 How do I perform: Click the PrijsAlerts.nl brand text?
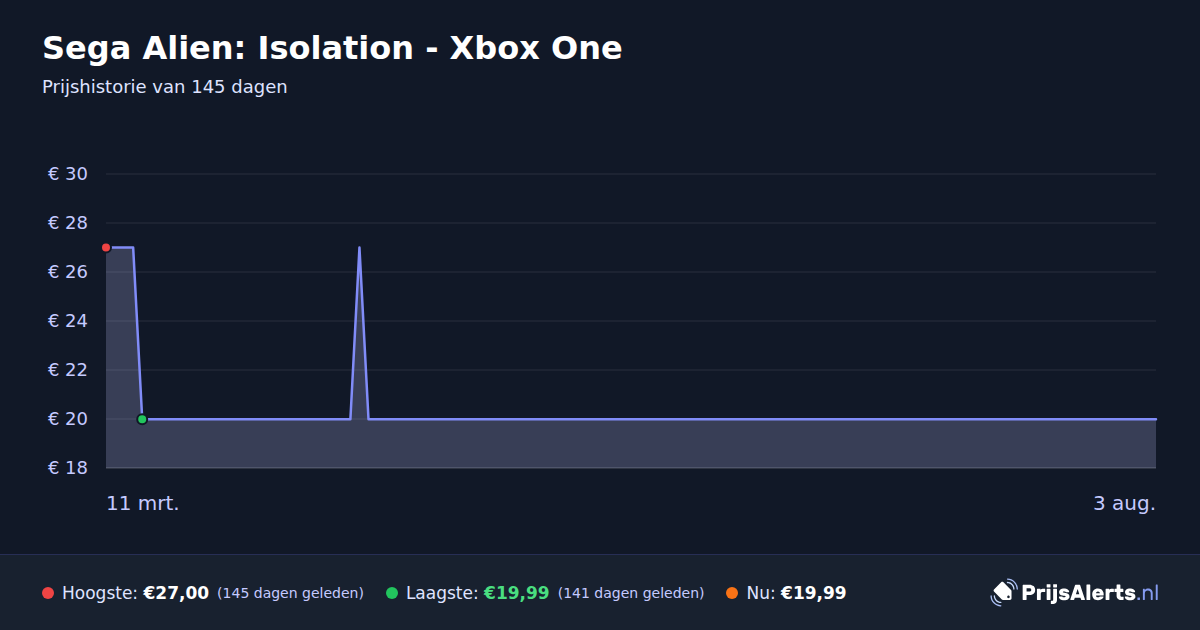pyautogui.click(x=1090, y=593)
